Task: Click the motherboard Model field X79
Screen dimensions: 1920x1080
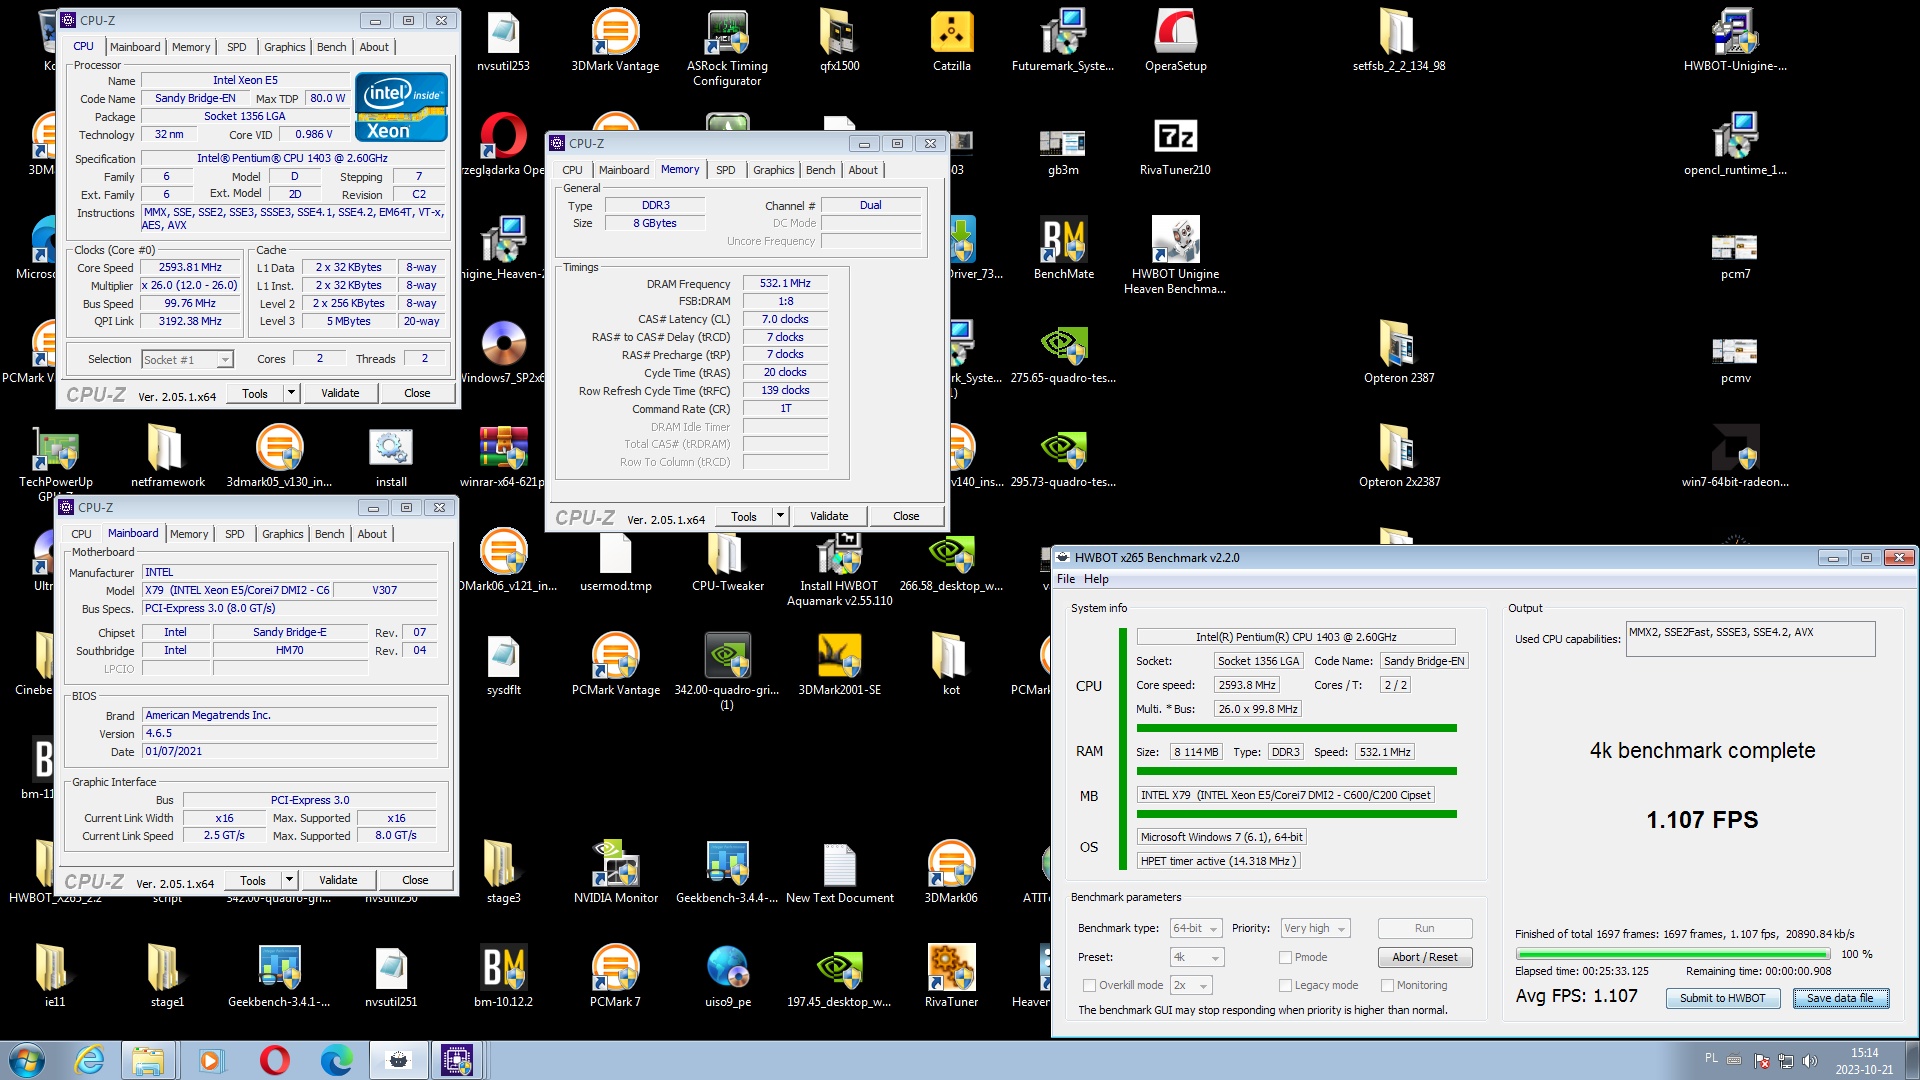Action: click(x=238, y=590)
